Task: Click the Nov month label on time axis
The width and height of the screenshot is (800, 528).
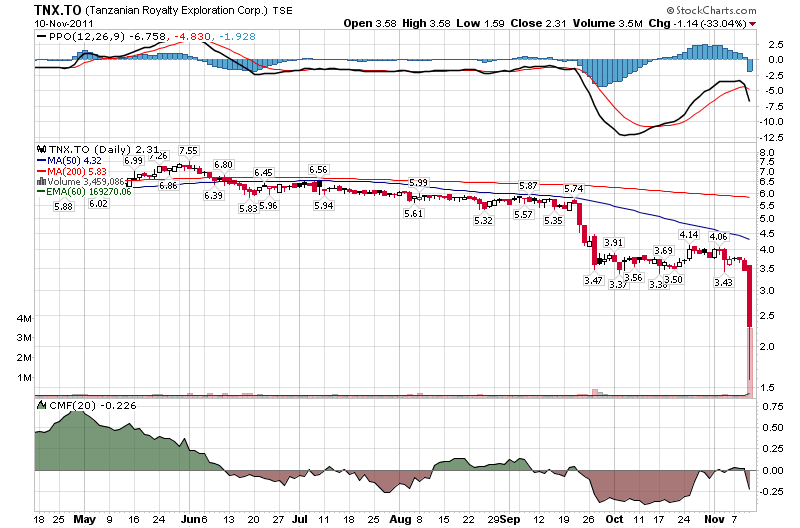Action: 712,520
